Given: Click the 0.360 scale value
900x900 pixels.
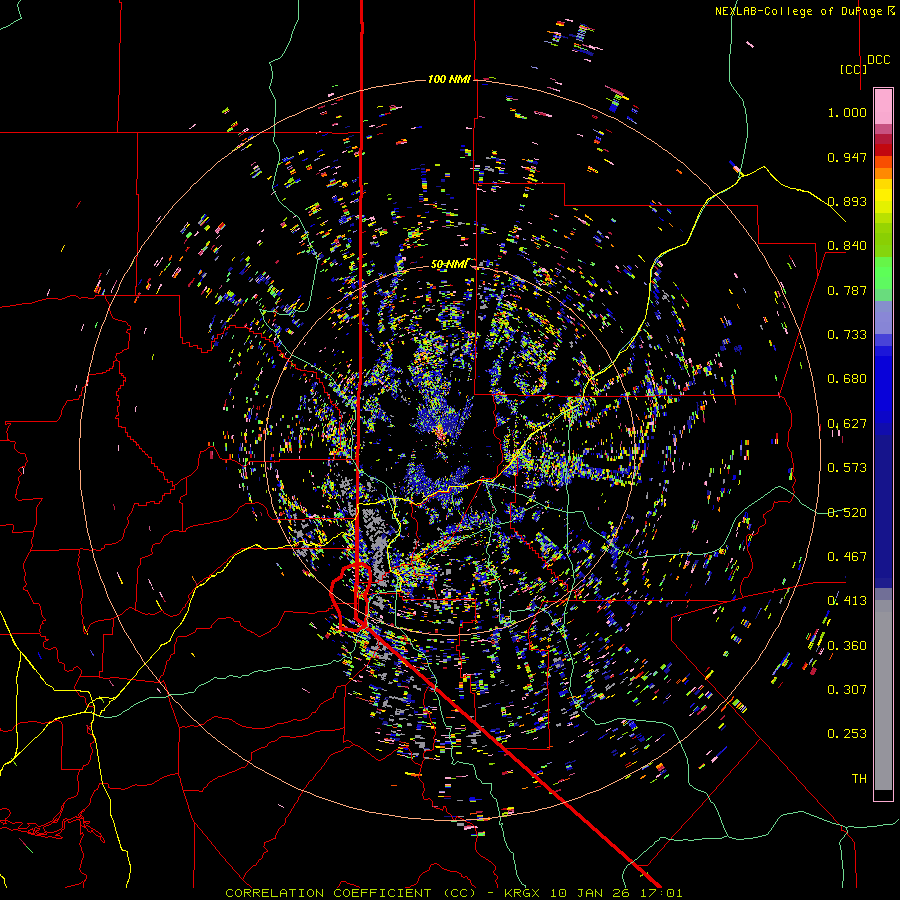Looking at the screenshot, I should pyautogui.click(x=847, y=646).
